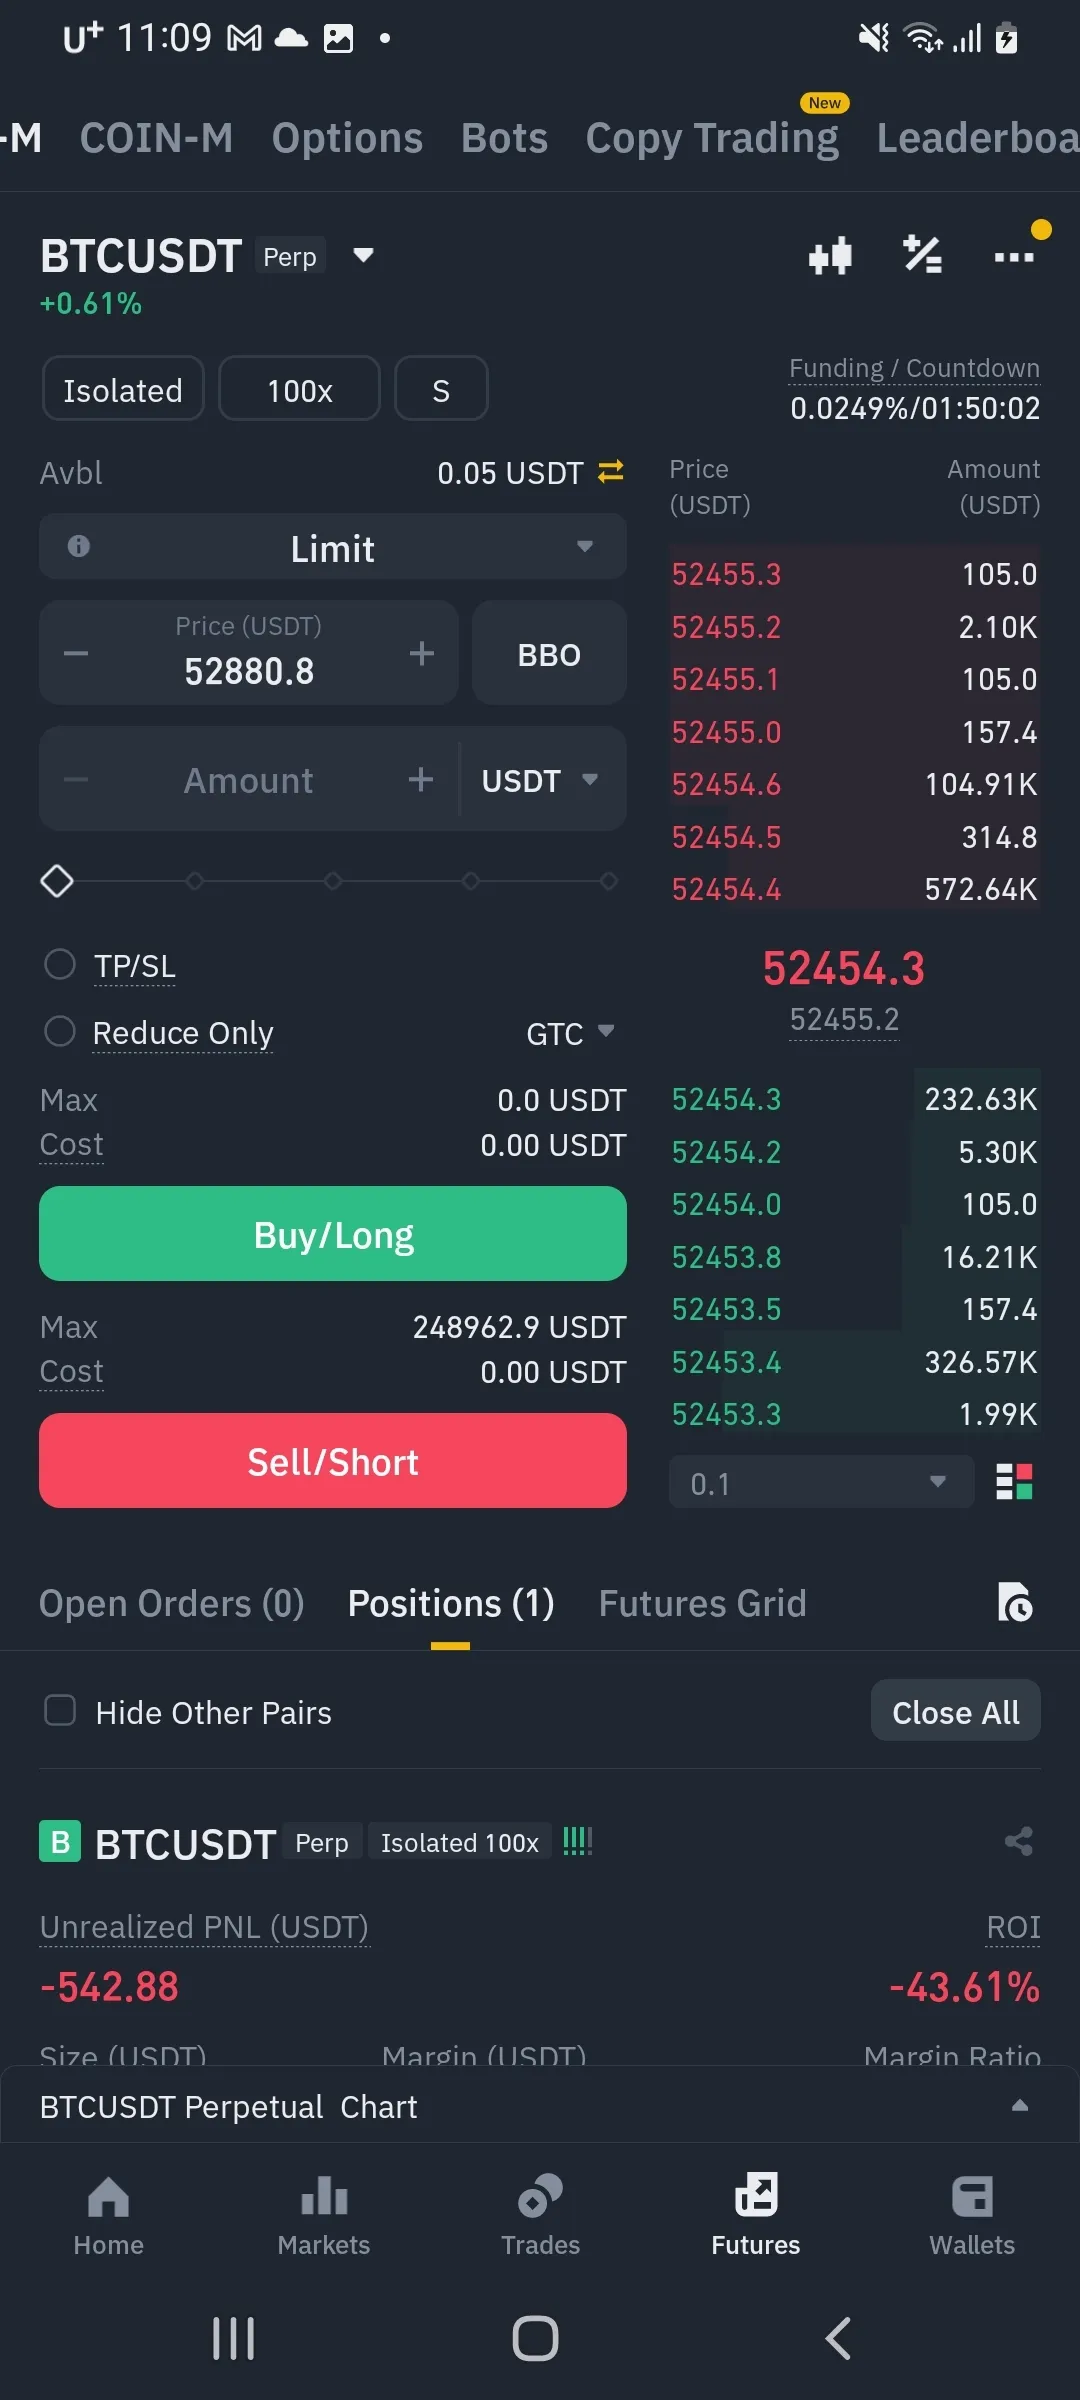
Task: Open the GTC time-in-force dropdown
Action: coord(569,1033)
